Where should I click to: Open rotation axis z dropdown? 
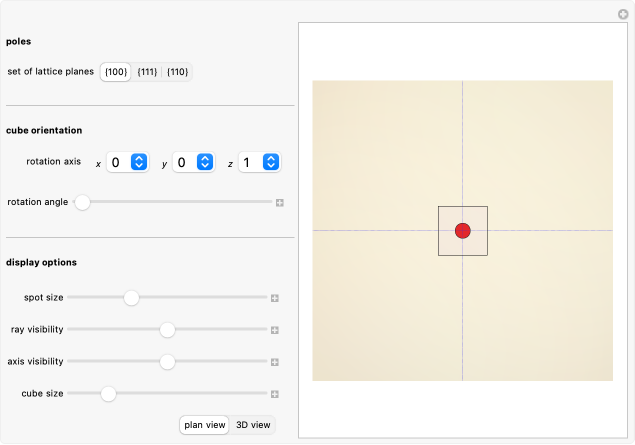pos(259,162)
